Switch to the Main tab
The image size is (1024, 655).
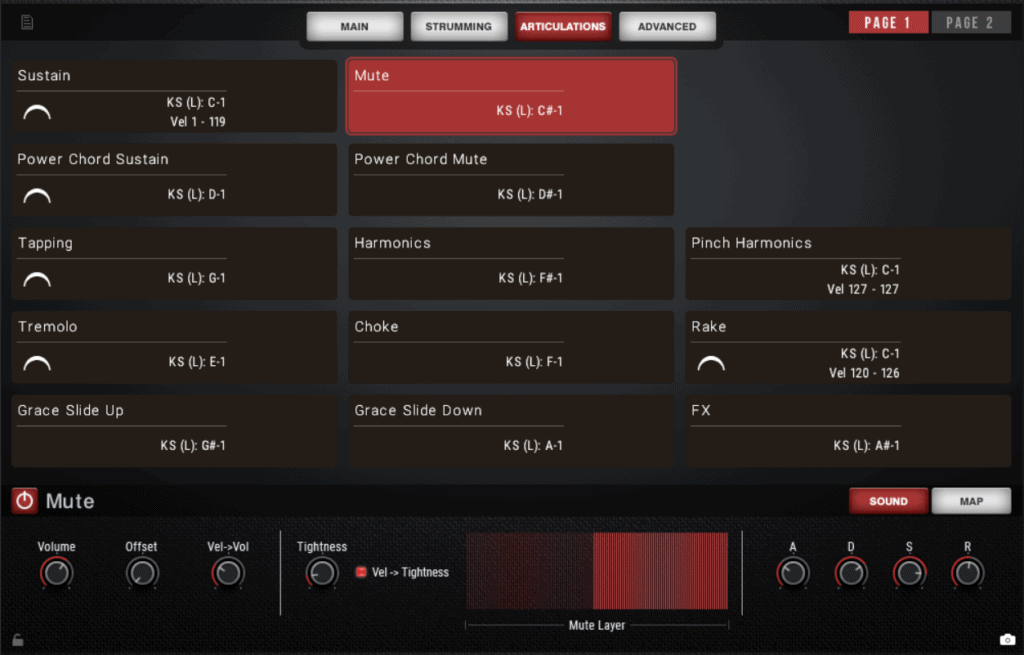[x=354, y=27]
